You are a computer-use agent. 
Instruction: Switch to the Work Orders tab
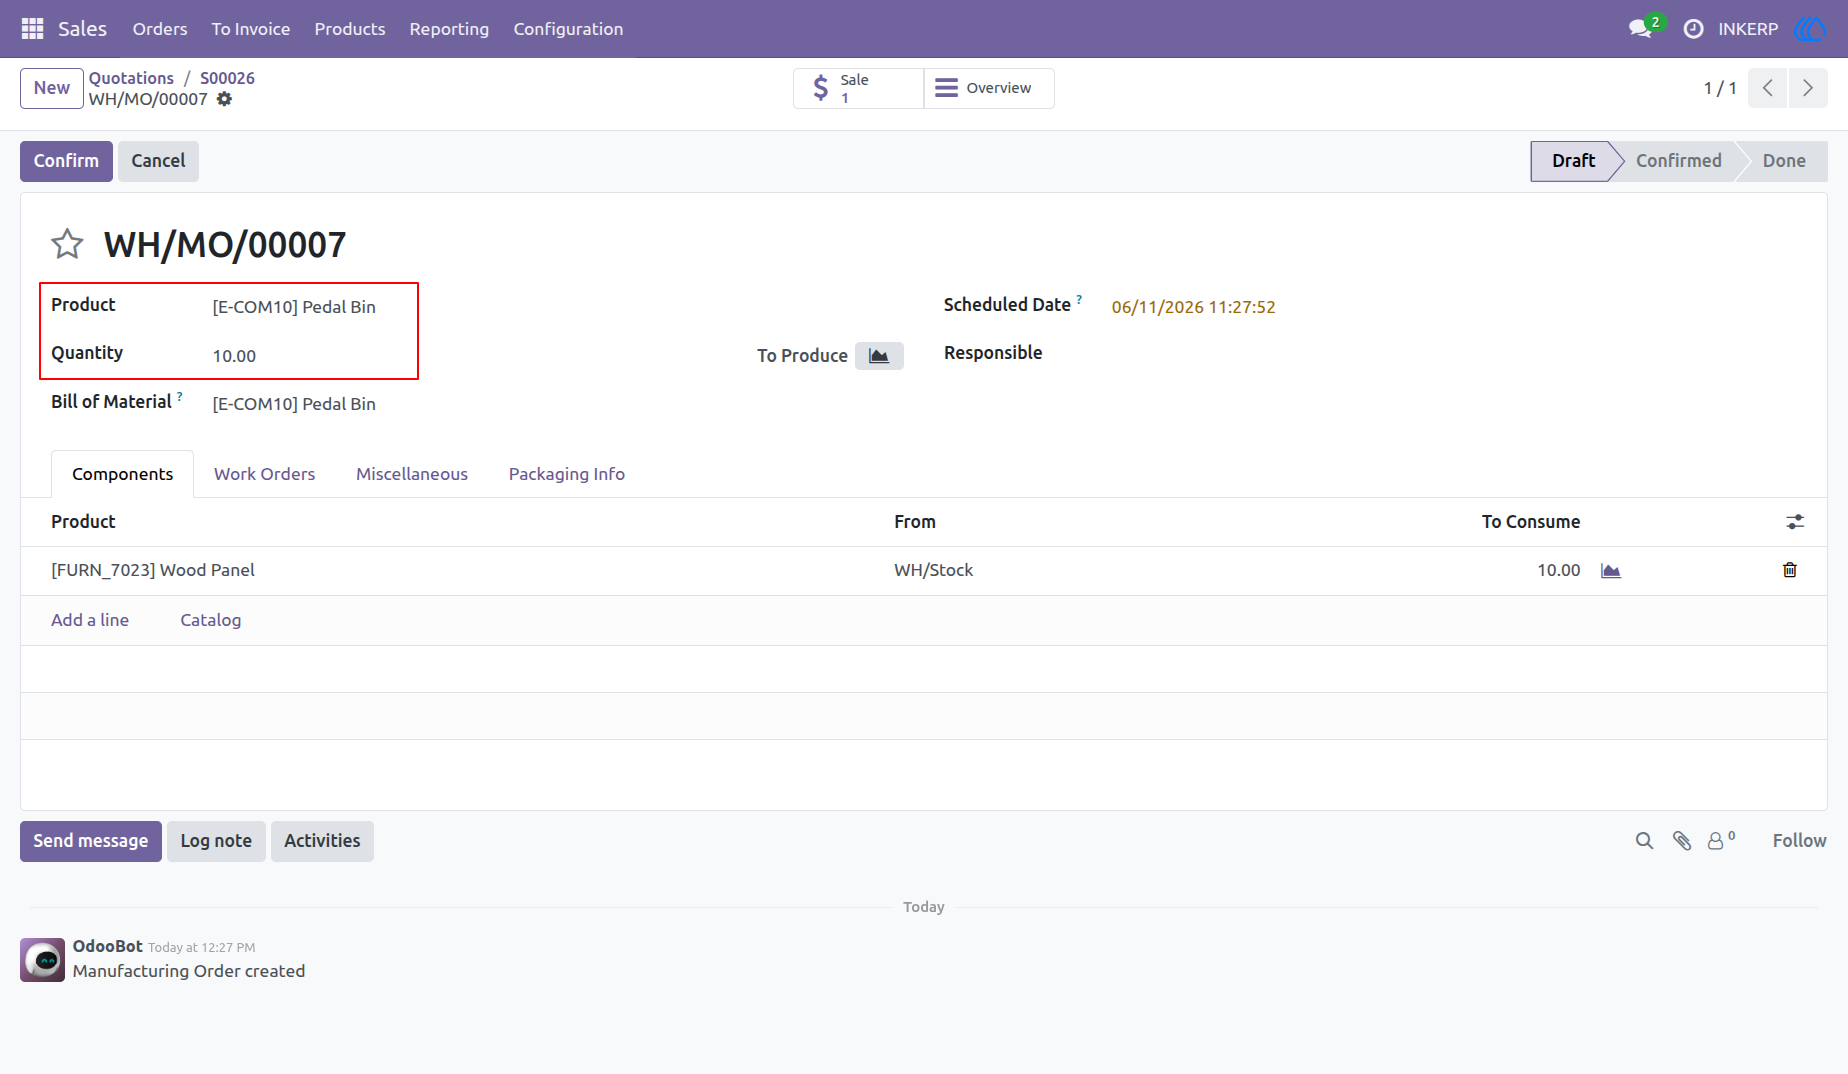click(x=264, y=474)
